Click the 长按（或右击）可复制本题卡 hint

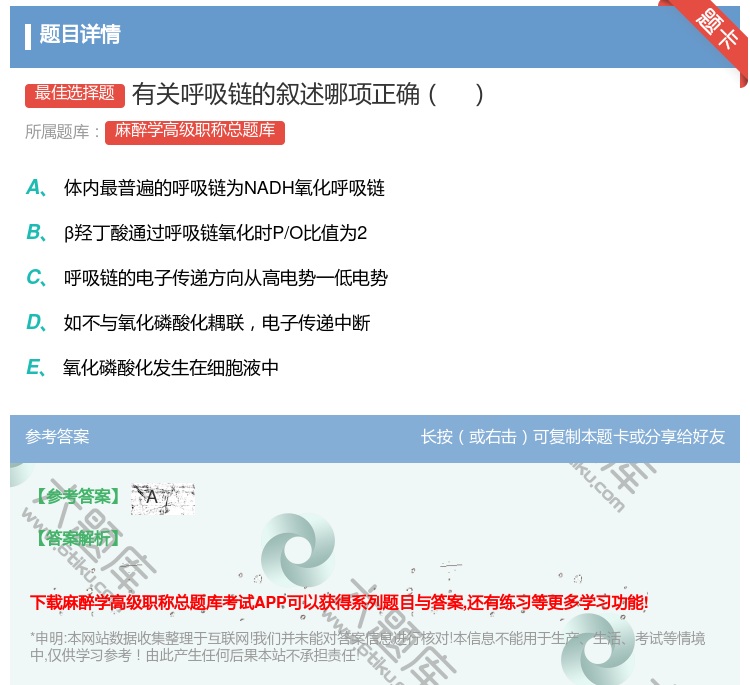point(573,437)
